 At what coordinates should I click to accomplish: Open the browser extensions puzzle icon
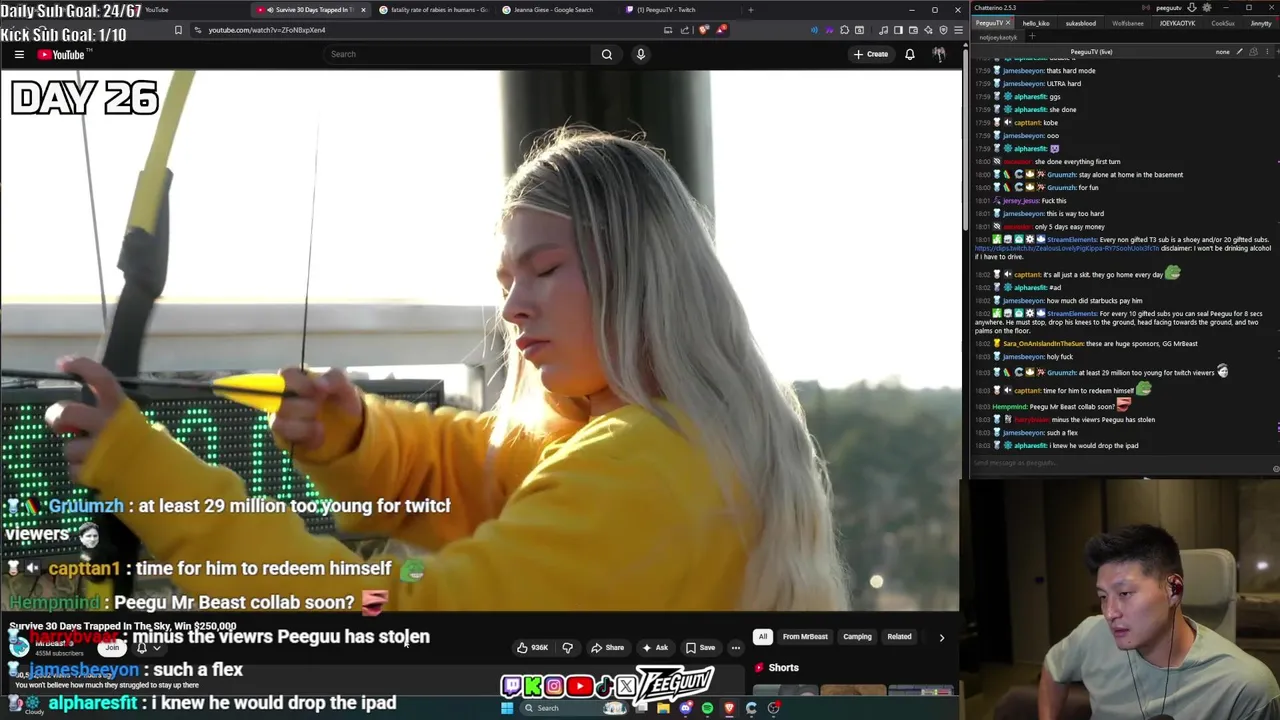pyautogui.click(x=845, y=30)
